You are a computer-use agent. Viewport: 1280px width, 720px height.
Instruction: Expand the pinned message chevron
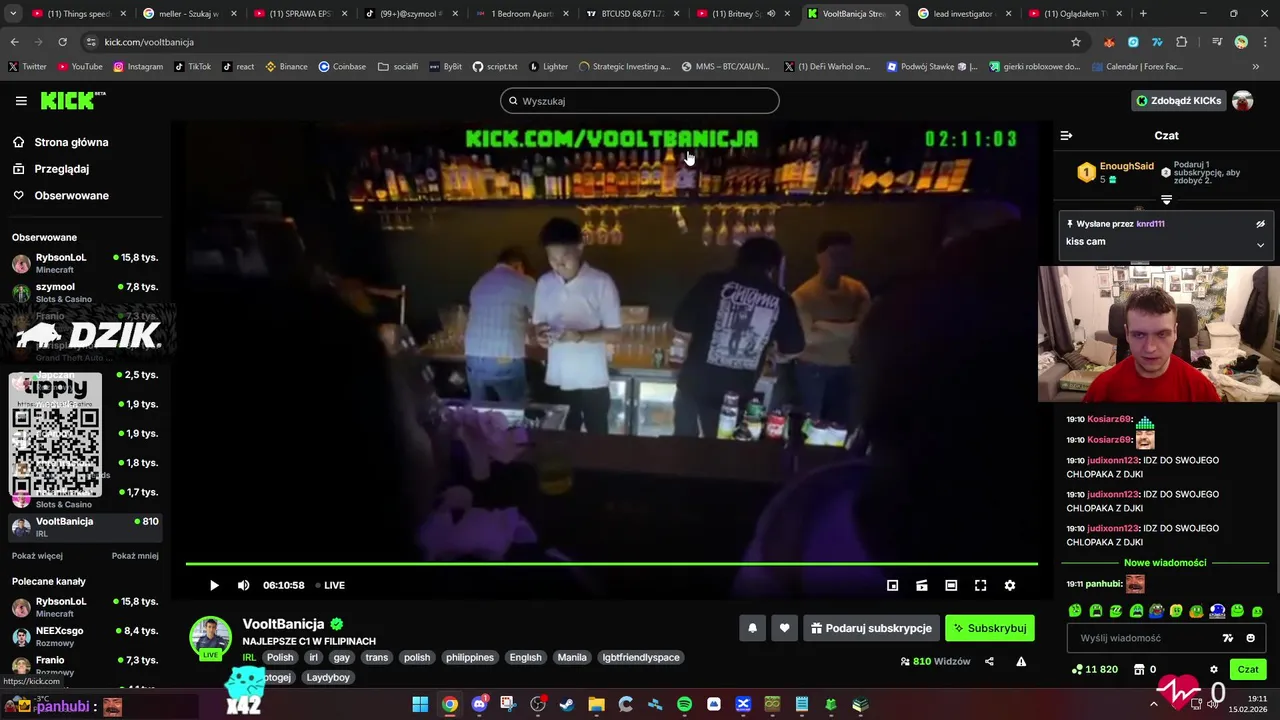point(1260,244)
